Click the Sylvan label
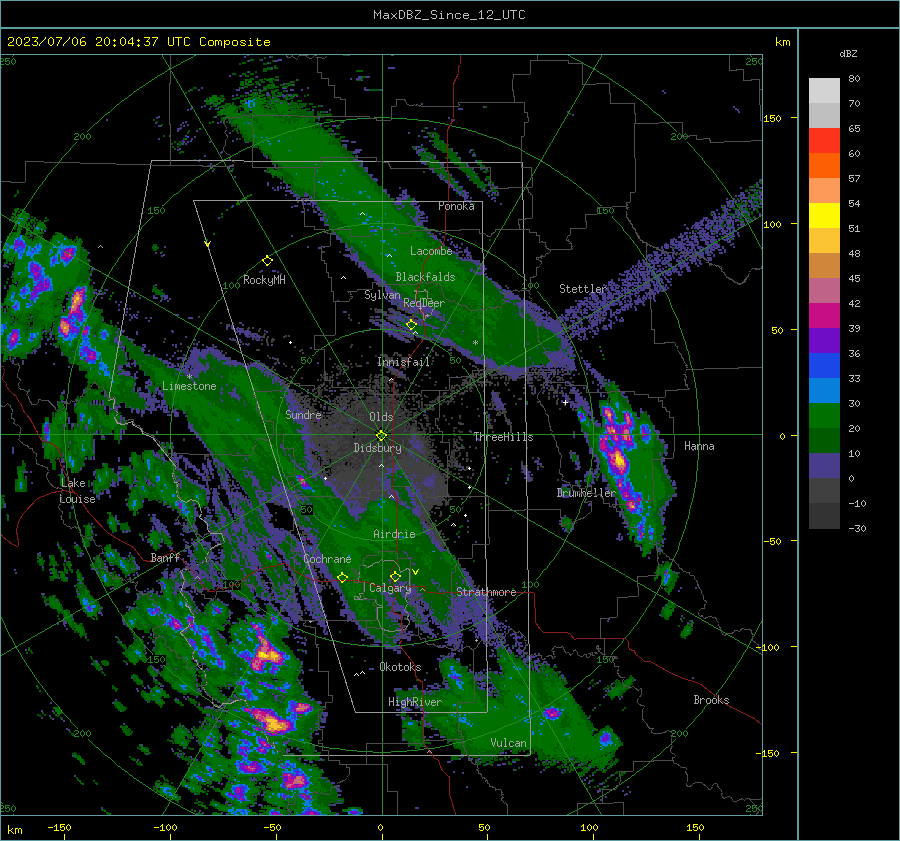The height and width of the screenshot is (841, 900). pyautogui.click(x=382, y=295)
